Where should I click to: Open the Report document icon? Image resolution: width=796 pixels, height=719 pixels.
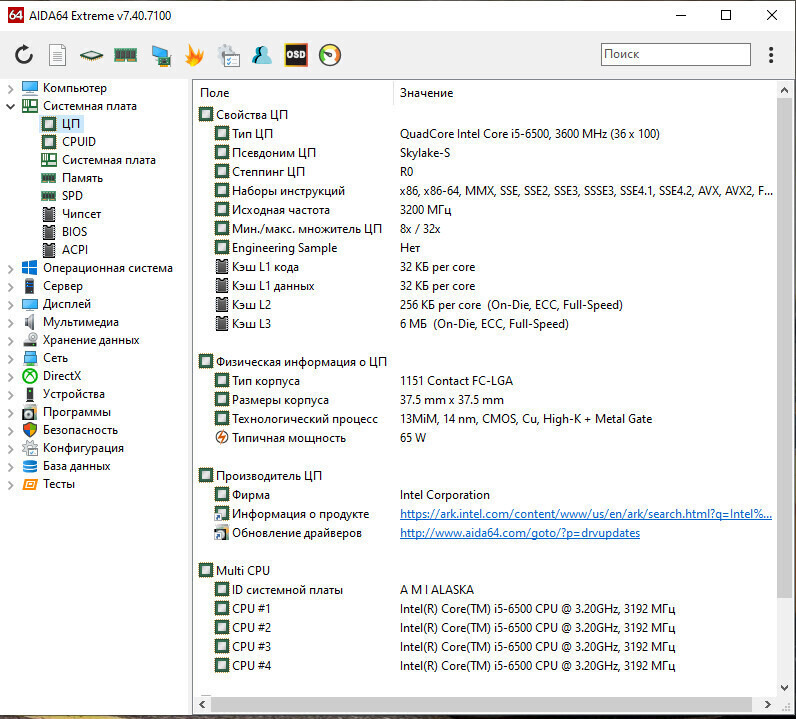pos(58,55)
